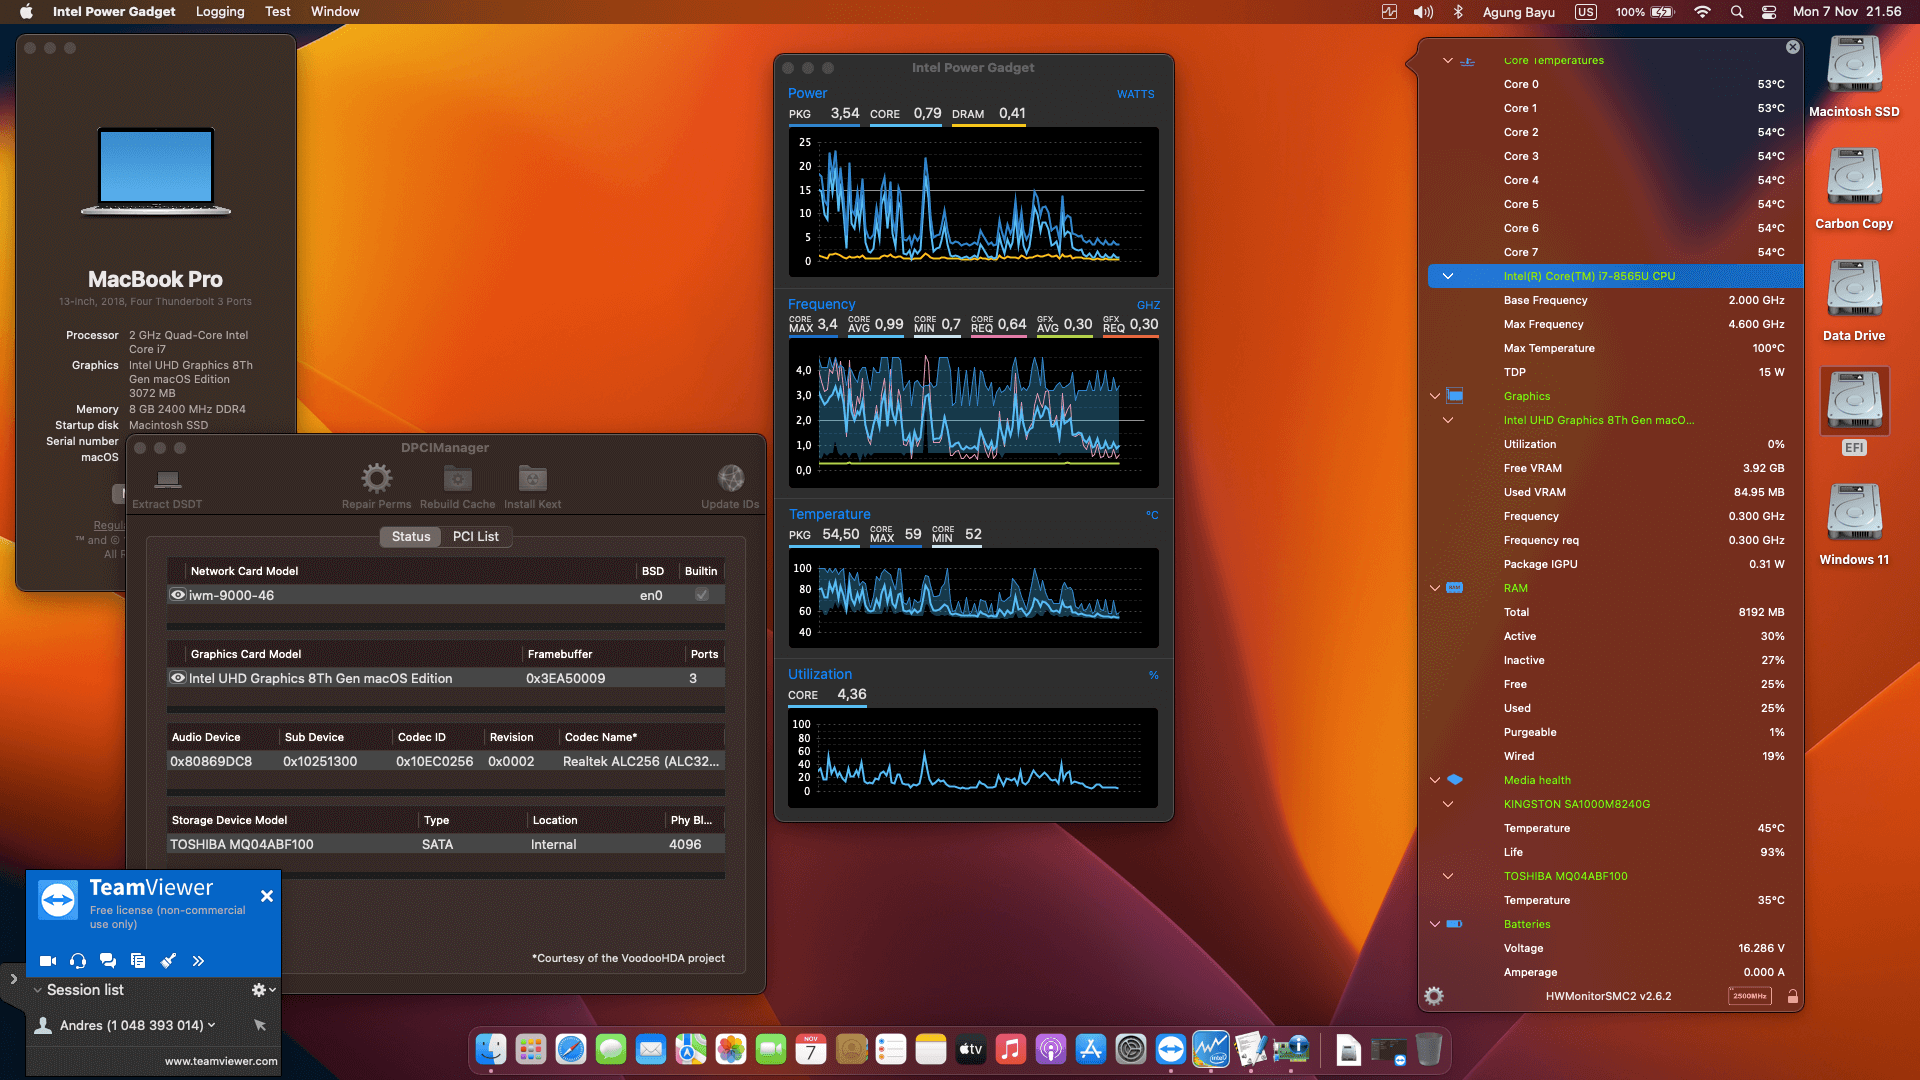Viewport: 1920px width, 1080px height.
Task: Open Session list gear dropdown
Action: pos(263,990)
